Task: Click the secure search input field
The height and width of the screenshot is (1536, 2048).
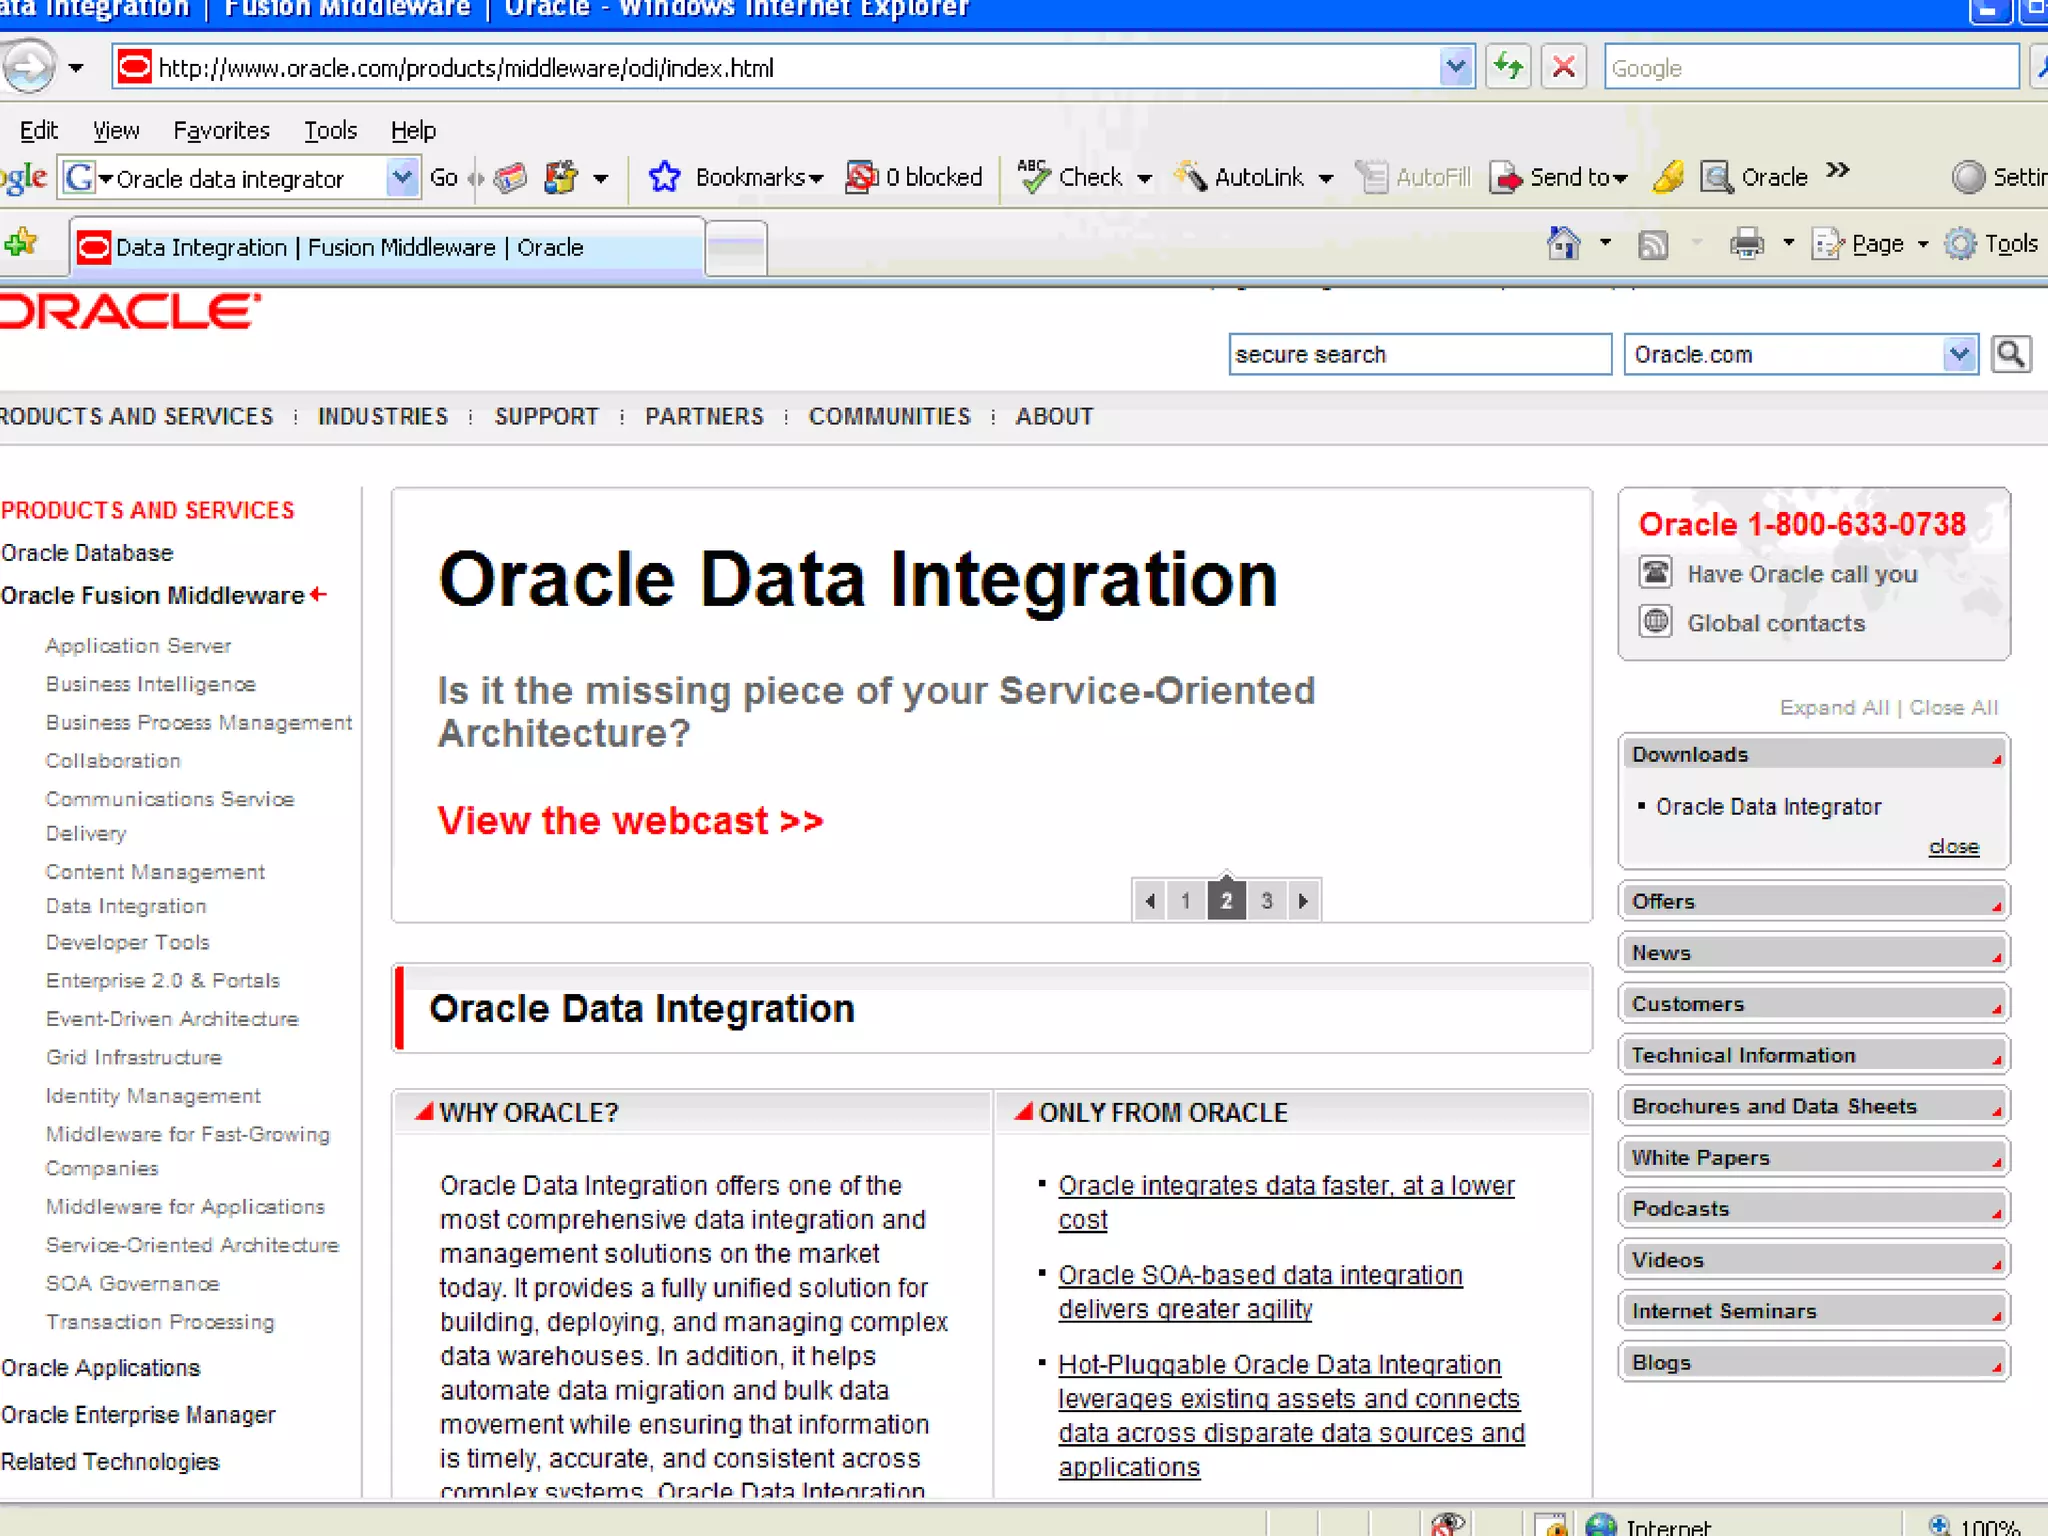Action: 1420,354
